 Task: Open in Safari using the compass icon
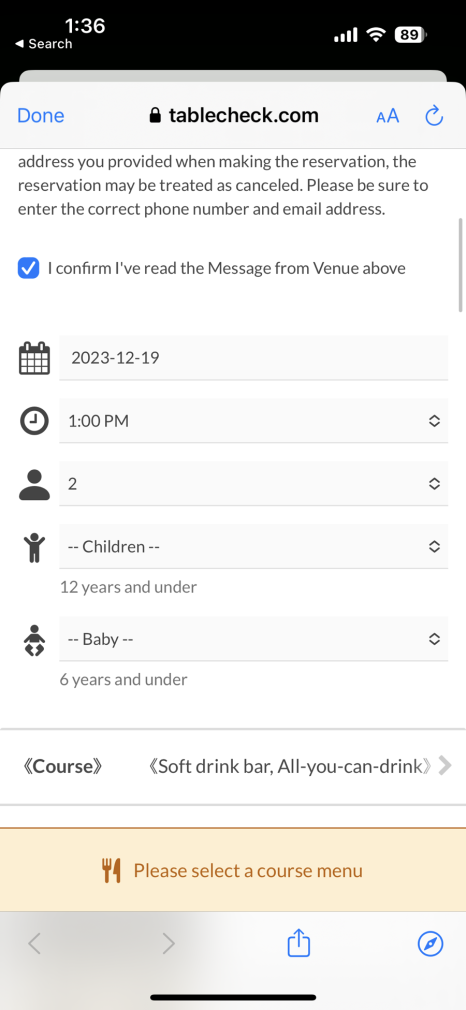coord(431,944)
